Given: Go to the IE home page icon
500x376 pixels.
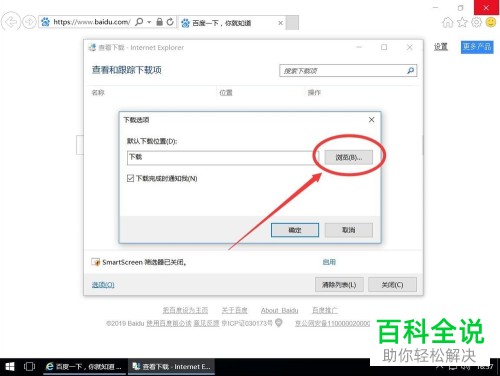Looking at the screenshot, I should point(447,22).
